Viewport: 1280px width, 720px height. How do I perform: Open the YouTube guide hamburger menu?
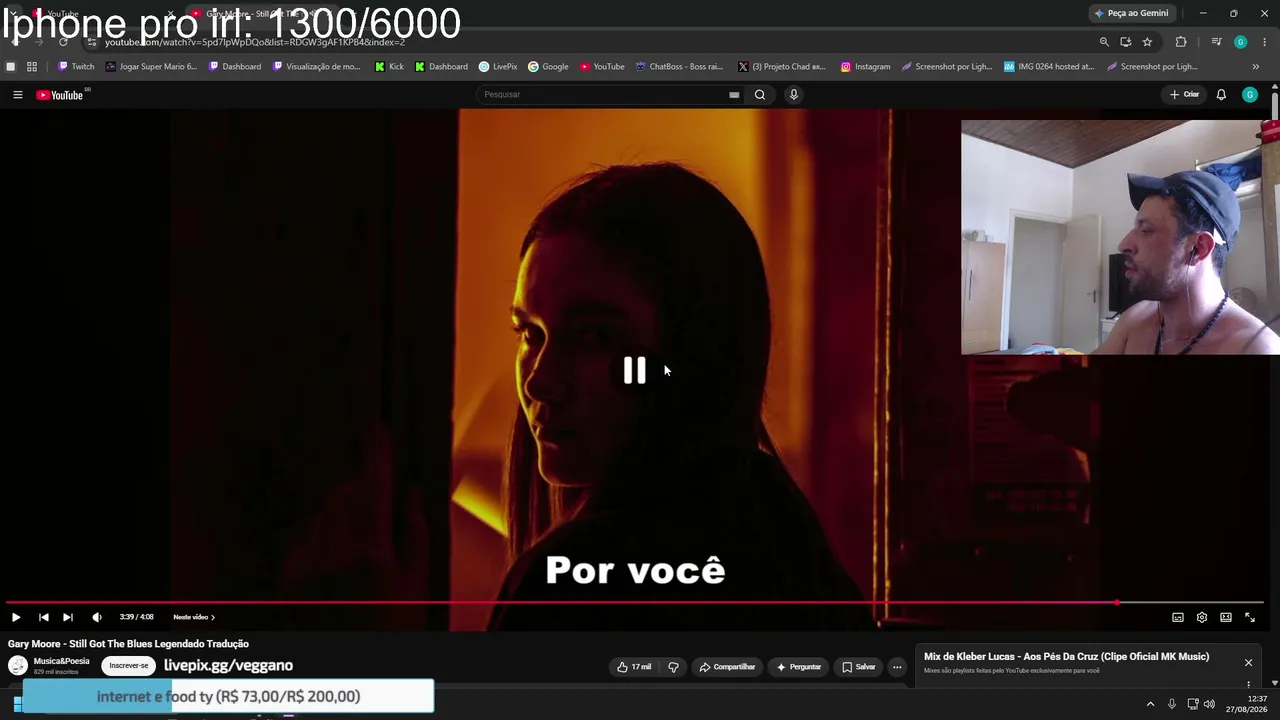click(17, 95)
